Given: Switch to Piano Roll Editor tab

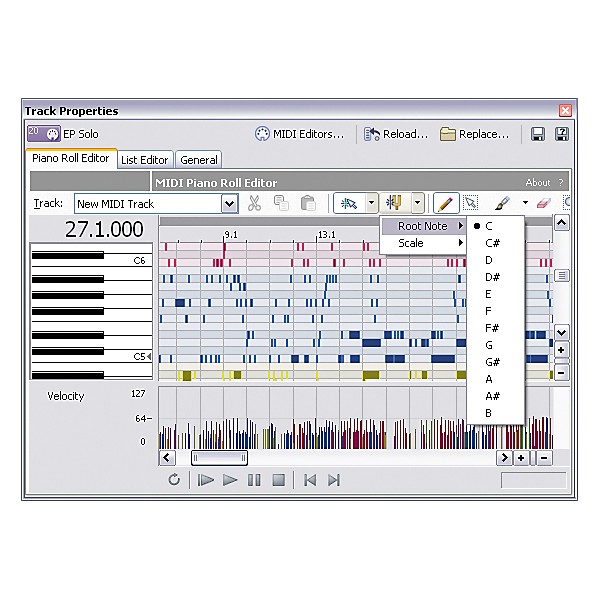Looking at the screenshot, I should click(71, 158).
